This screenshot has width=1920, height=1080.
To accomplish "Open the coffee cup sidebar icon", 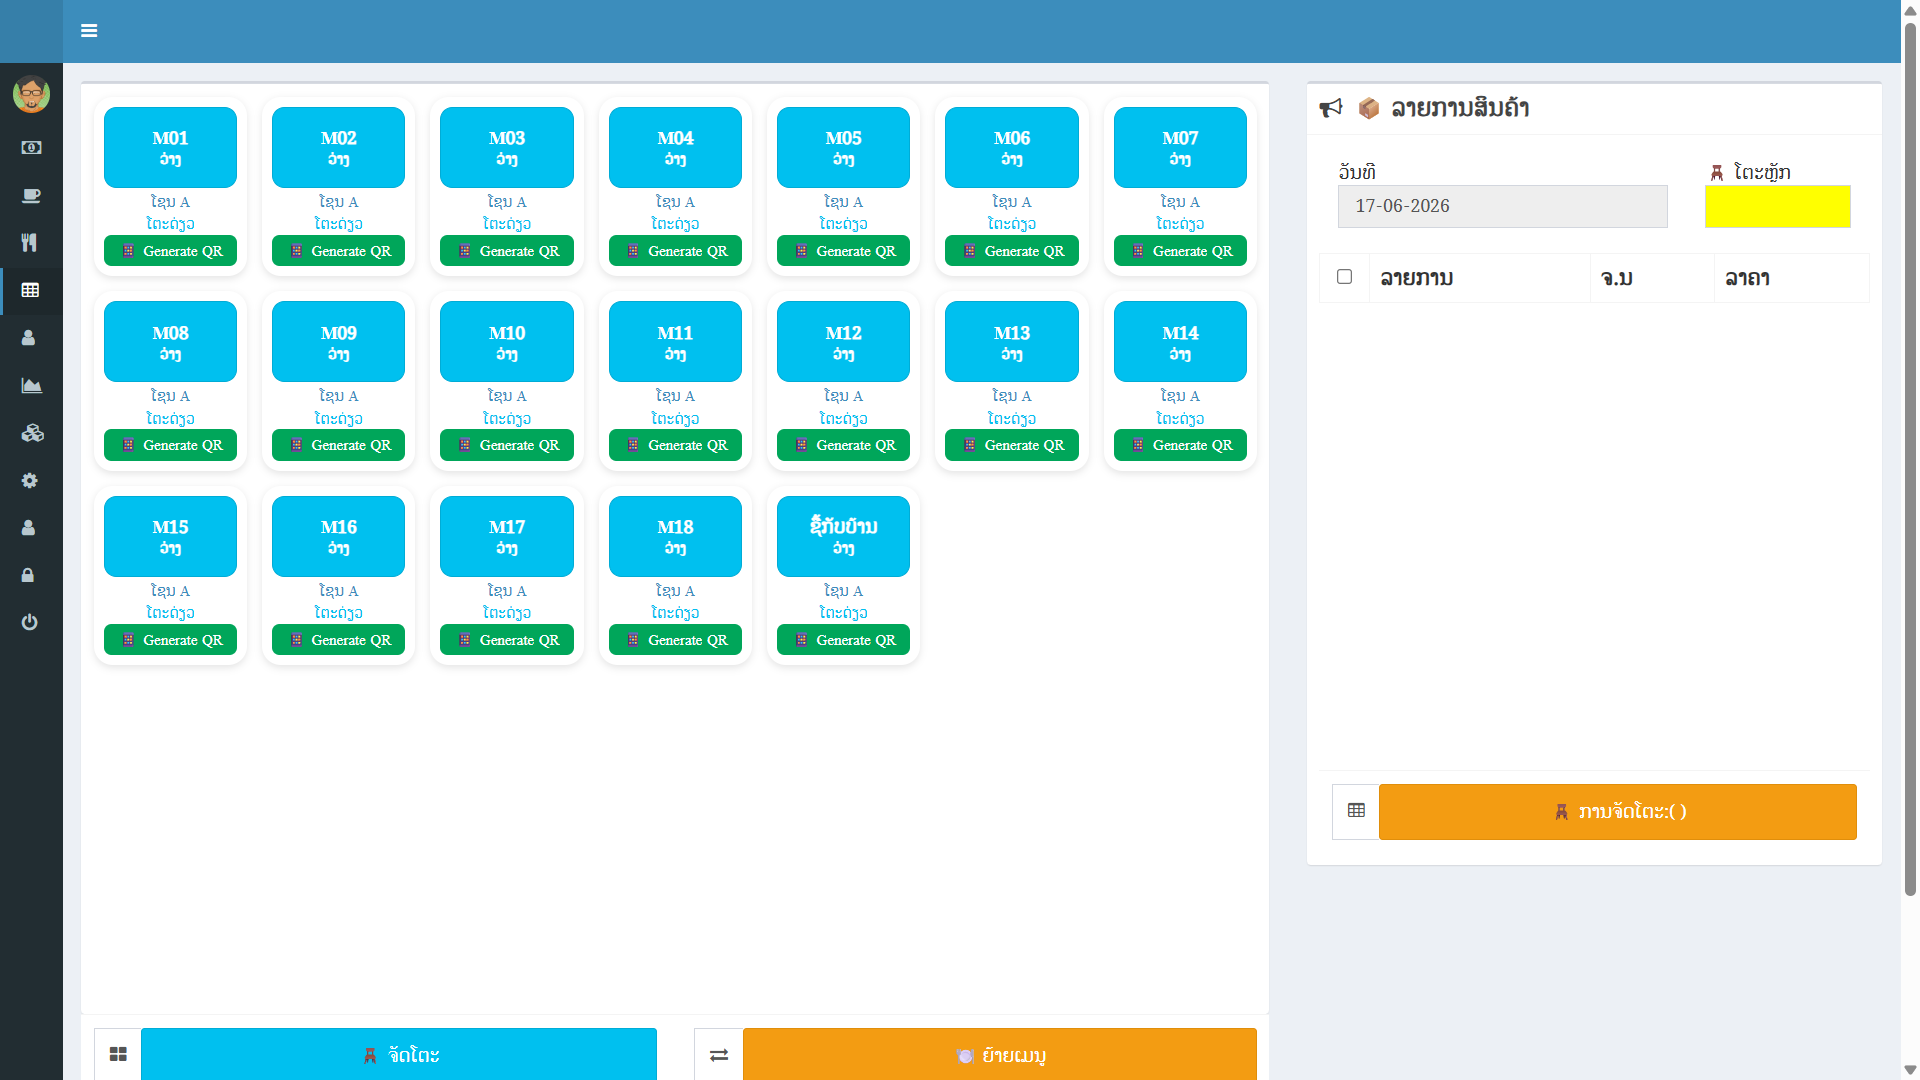I will (x=31, y=195).
